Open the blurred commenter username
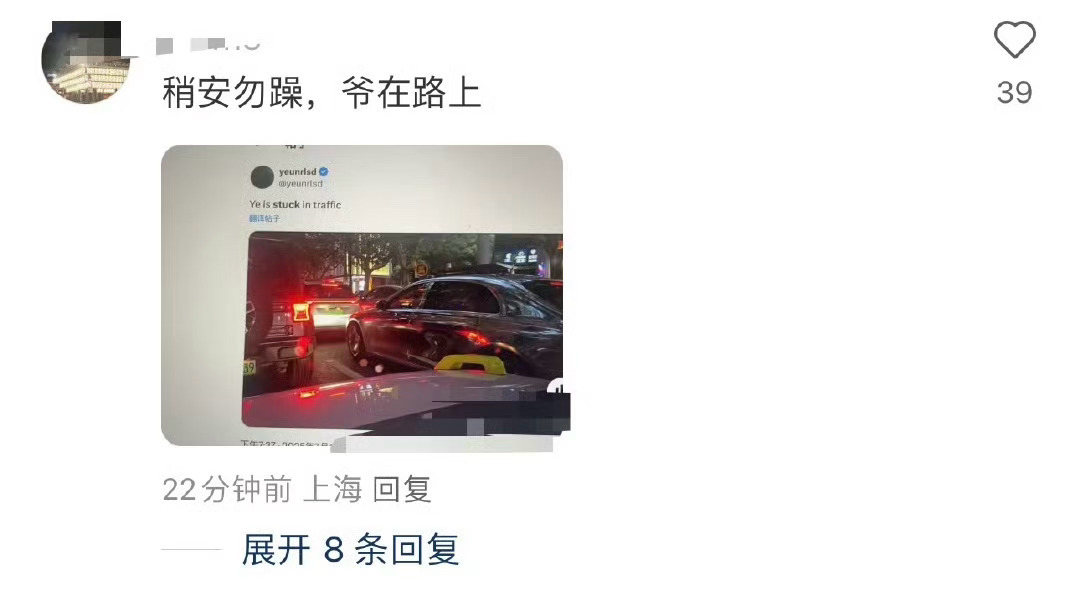The width and height of the screenshot is (1080, 613). pos(209,45)
